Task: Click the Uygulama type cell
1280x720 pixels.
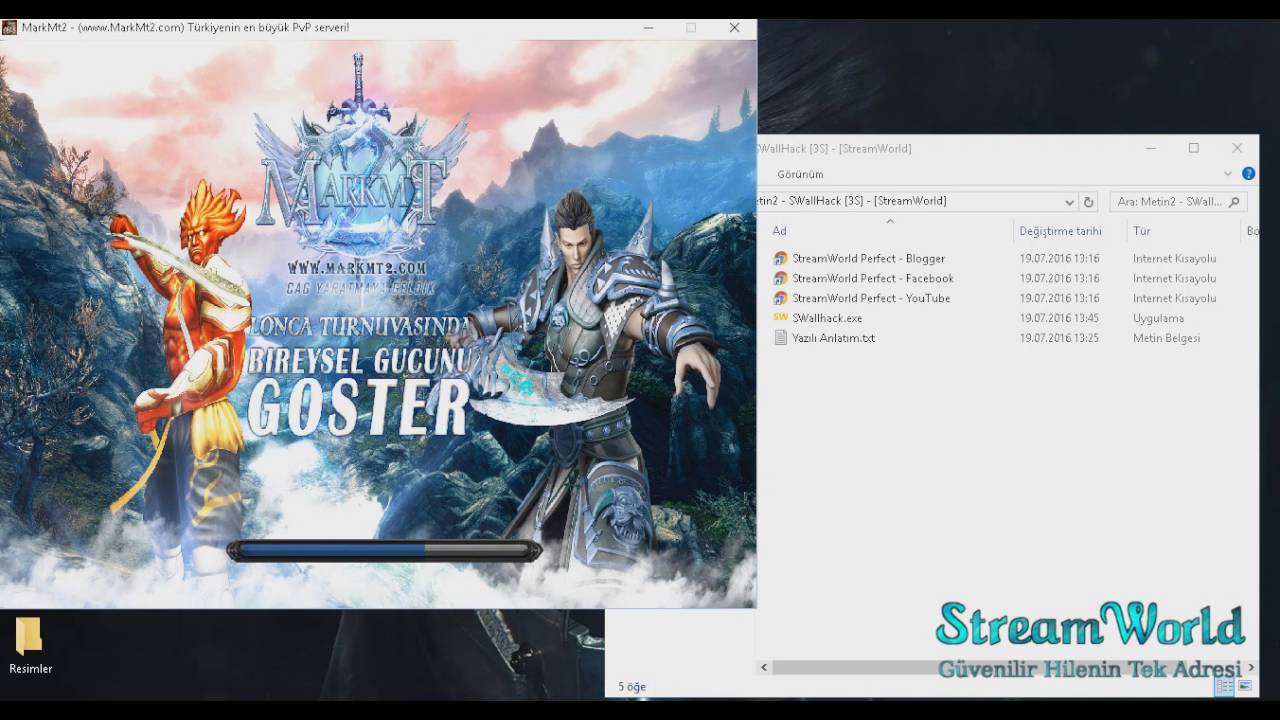Action: 1158,318
